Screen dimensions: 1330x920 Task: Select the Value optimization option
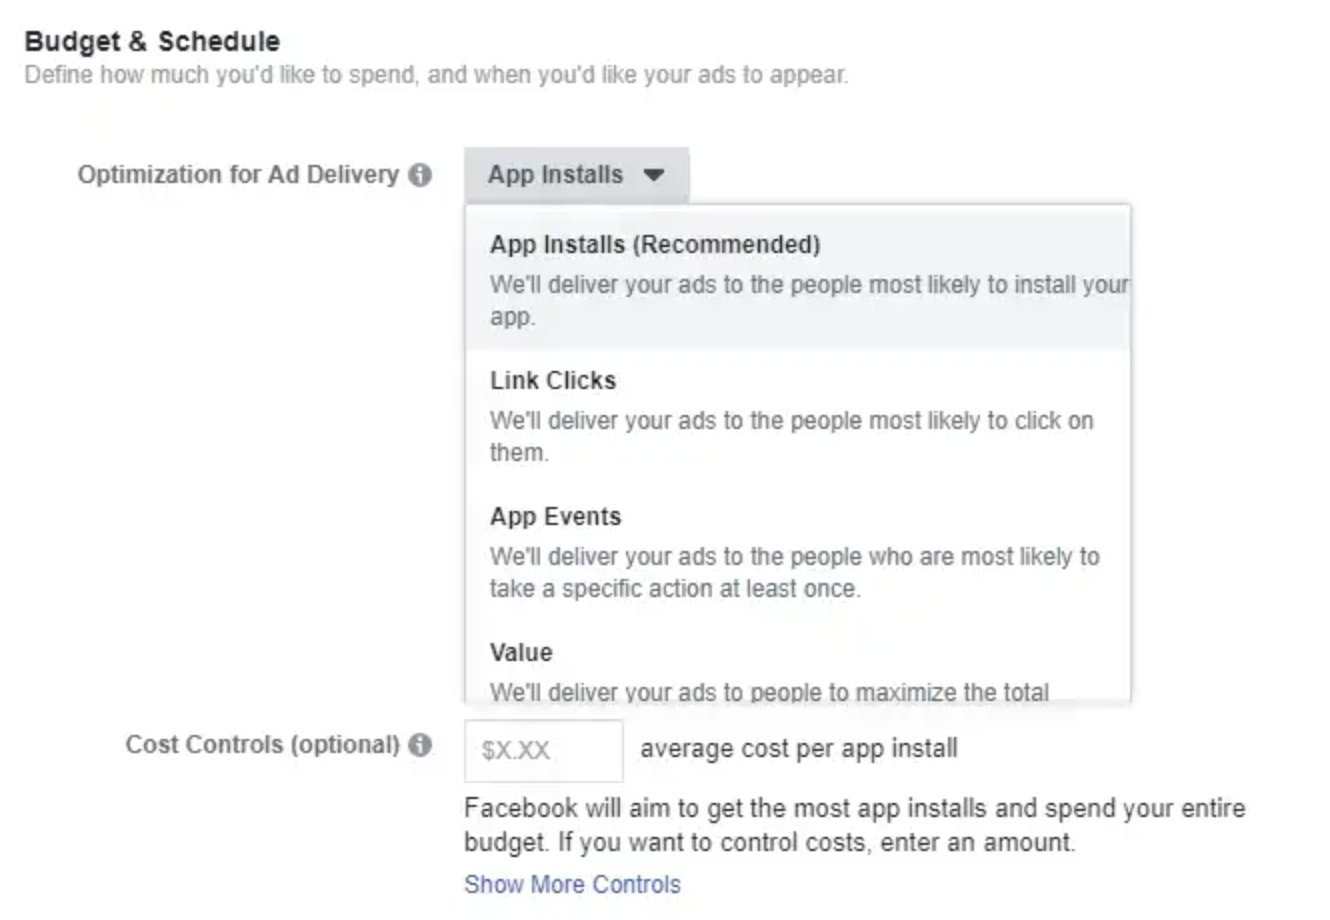(x=521, y=653)
